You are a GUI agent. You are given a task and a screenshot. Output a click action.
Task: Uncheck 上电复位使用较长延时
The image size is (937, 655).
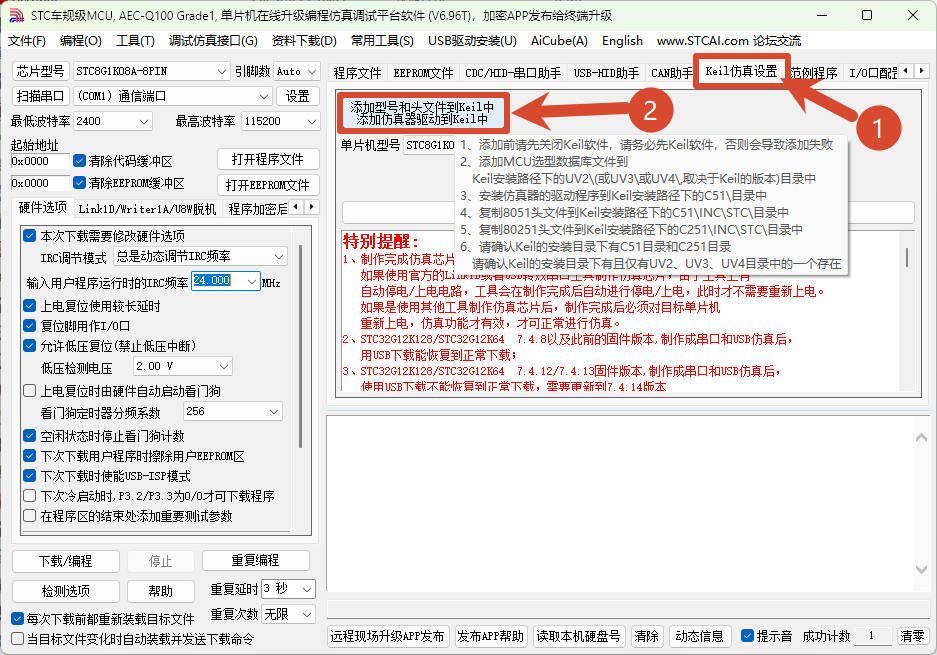point(29,306)
